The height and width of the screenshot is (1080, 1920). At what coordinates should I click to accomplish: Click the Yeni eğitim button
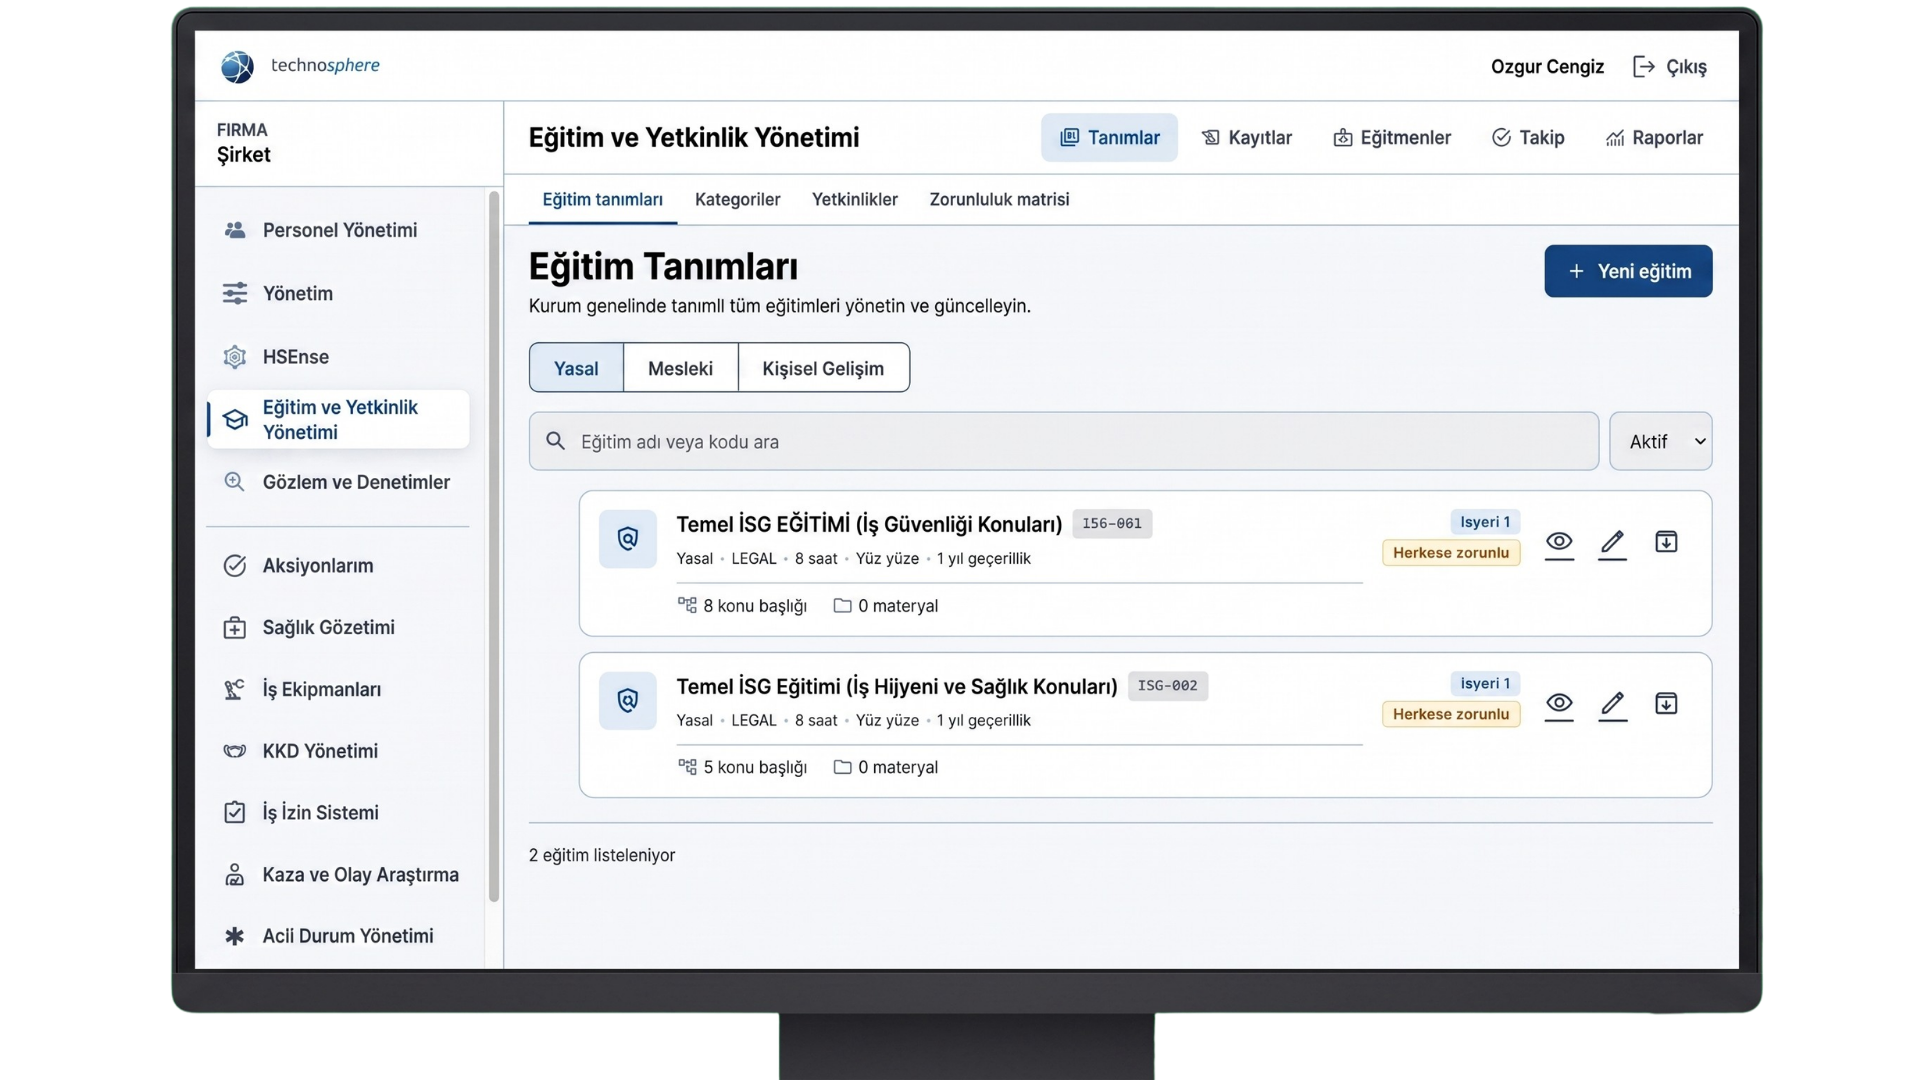pyautogui.click(x=1628, y=271)
